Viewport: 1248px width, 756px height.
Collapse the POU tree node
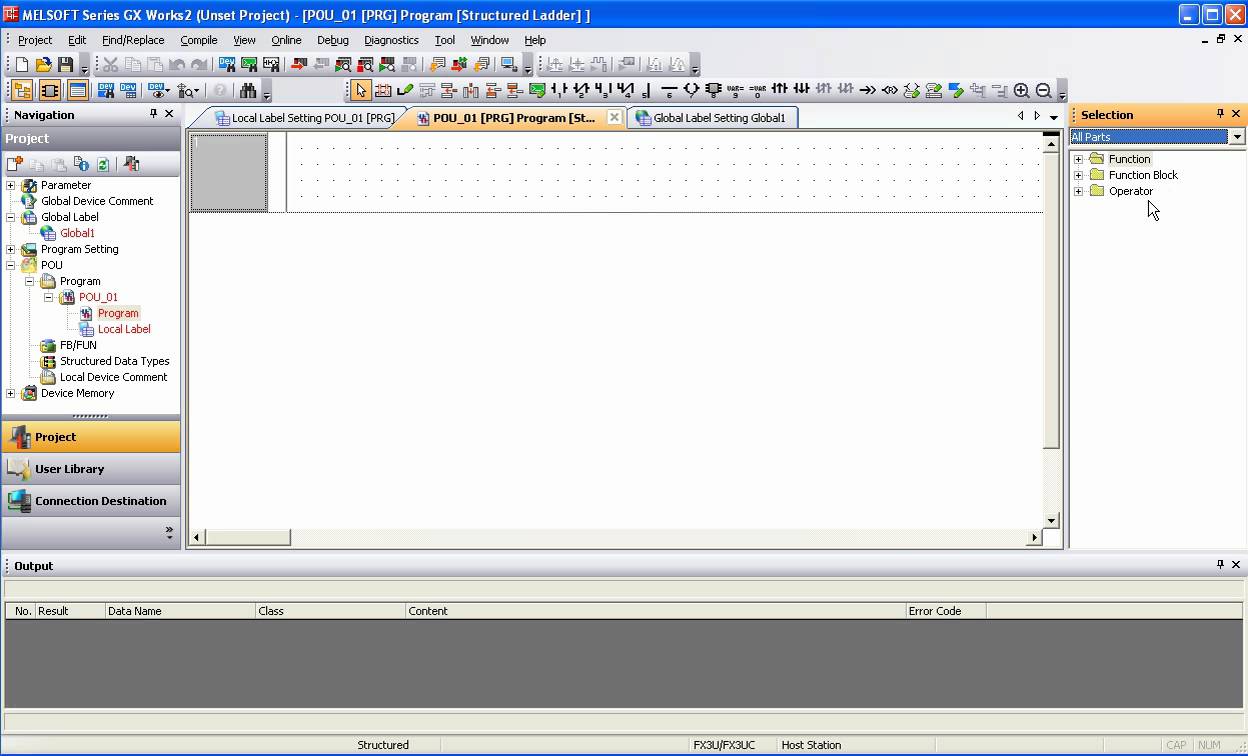pyautogui.click(x=11, y=265)
